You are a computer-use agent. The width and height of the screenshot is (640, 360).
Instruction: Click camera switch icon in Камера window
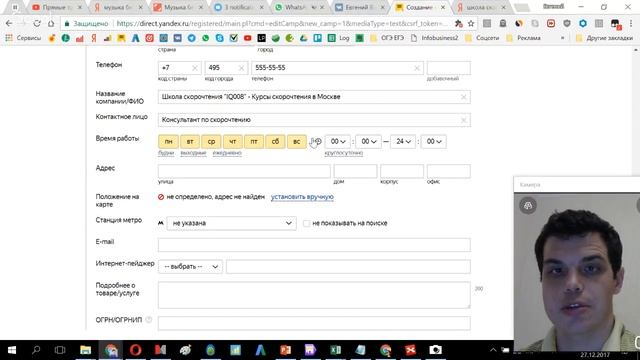[x=528, y=206]
